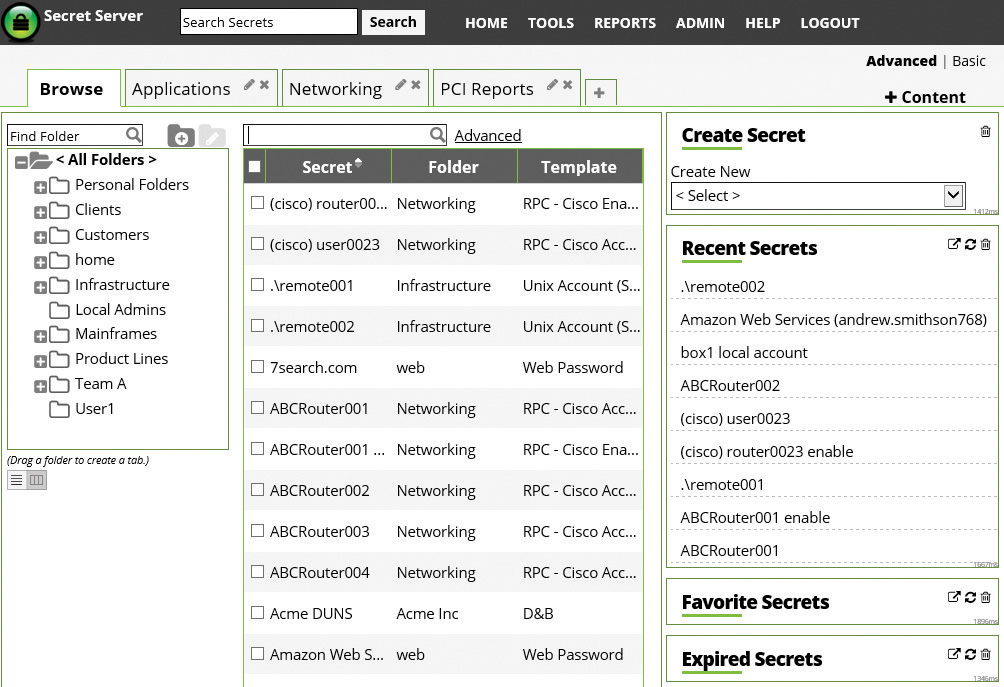1004x687 pixels.
Task: Tick the checkbox for 7search.com
Action: [257, 367]
